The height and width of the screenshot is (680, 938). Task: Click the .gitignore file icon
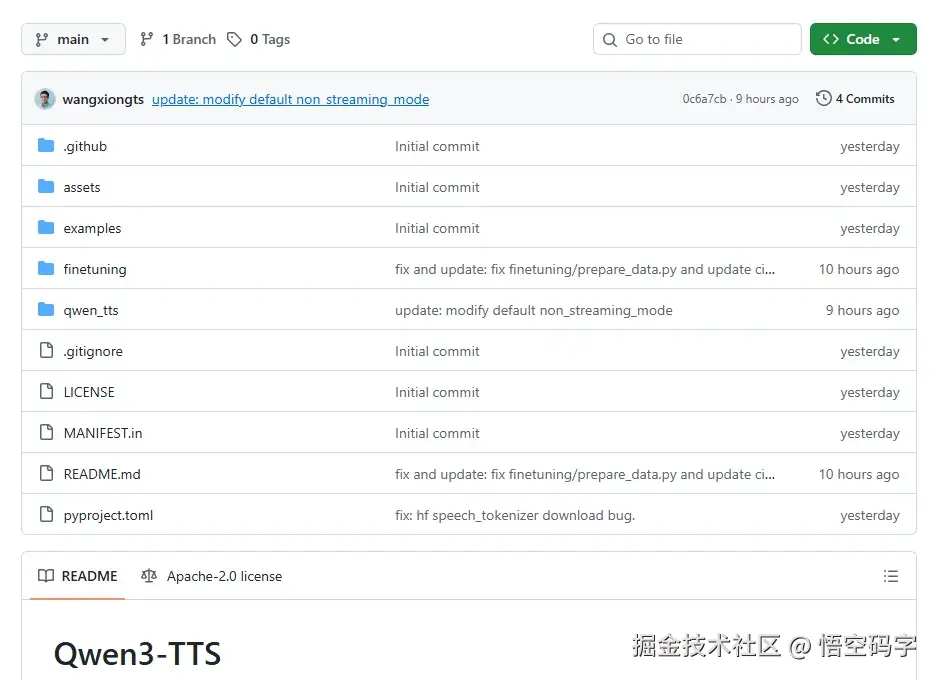[46, 350]
